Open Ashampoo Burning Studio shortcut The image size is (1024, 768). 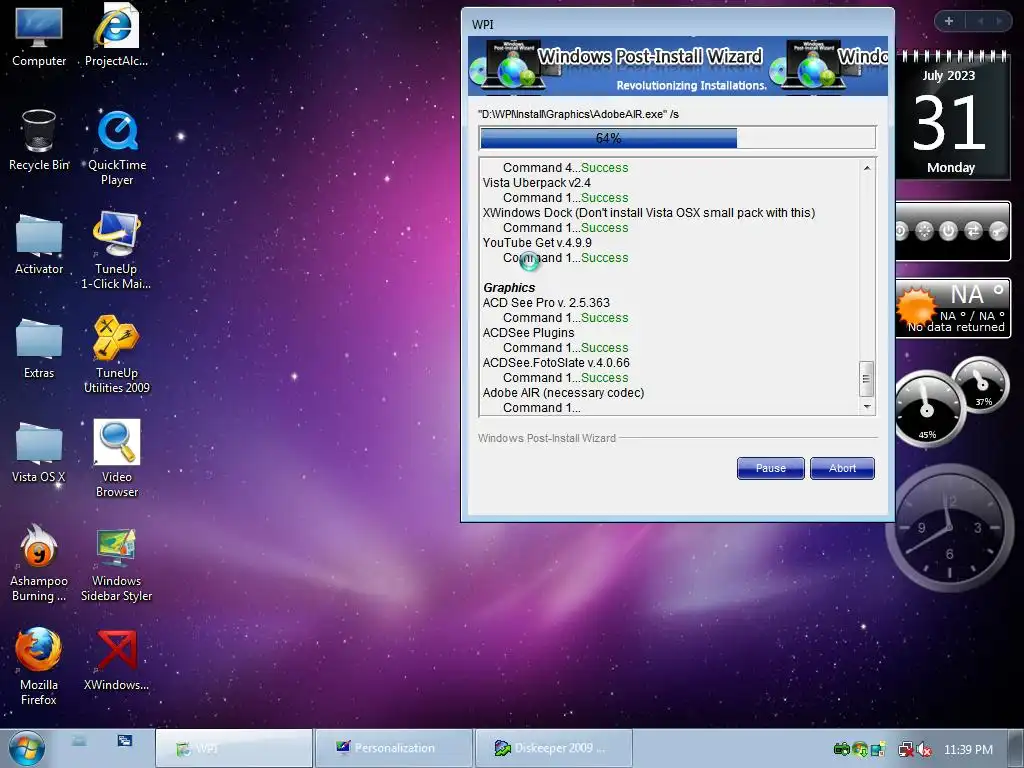pyautogui.click(x=39, y=564)
